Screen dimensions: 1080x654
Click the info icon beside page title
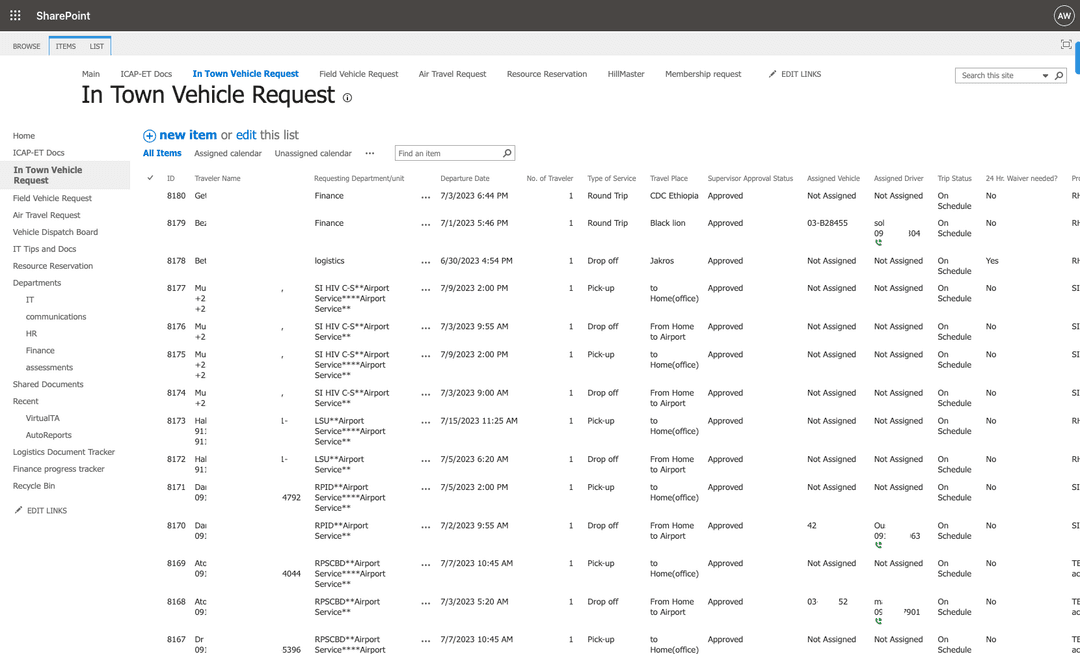347,98
